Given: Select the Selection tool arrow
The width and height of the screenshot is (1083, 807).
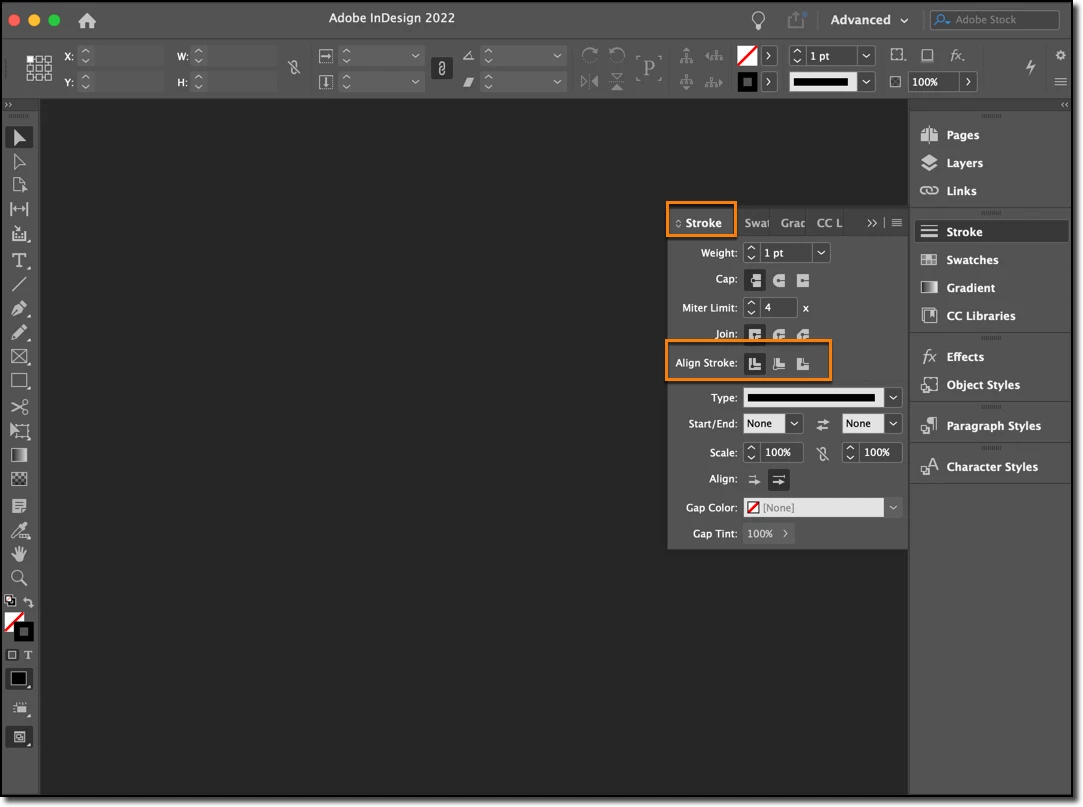Looking at the screenshot, I should 19,137.
